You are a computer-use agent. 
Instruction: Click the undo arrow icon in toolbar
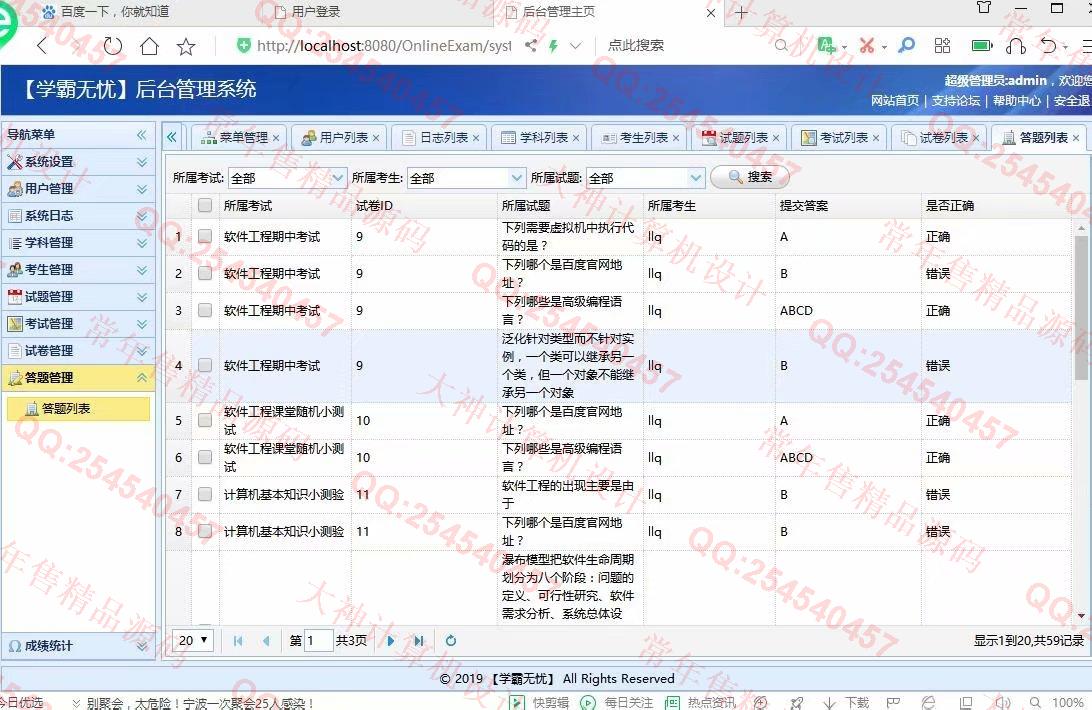[x=1048, y=46]
